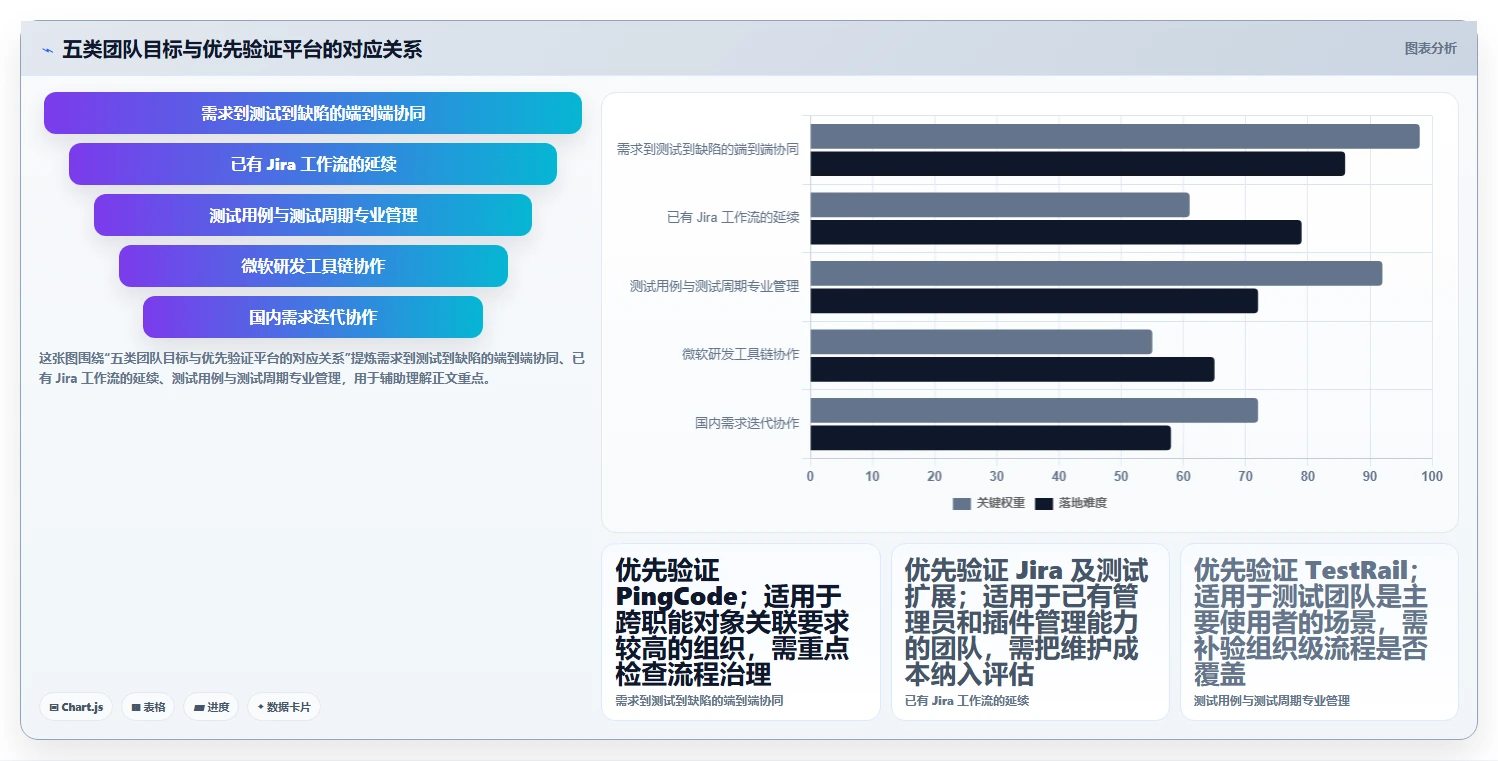This screenshot has width=1498, height=761.
Task: Click x-axis tick value 50
Action: click(1121, 476)
